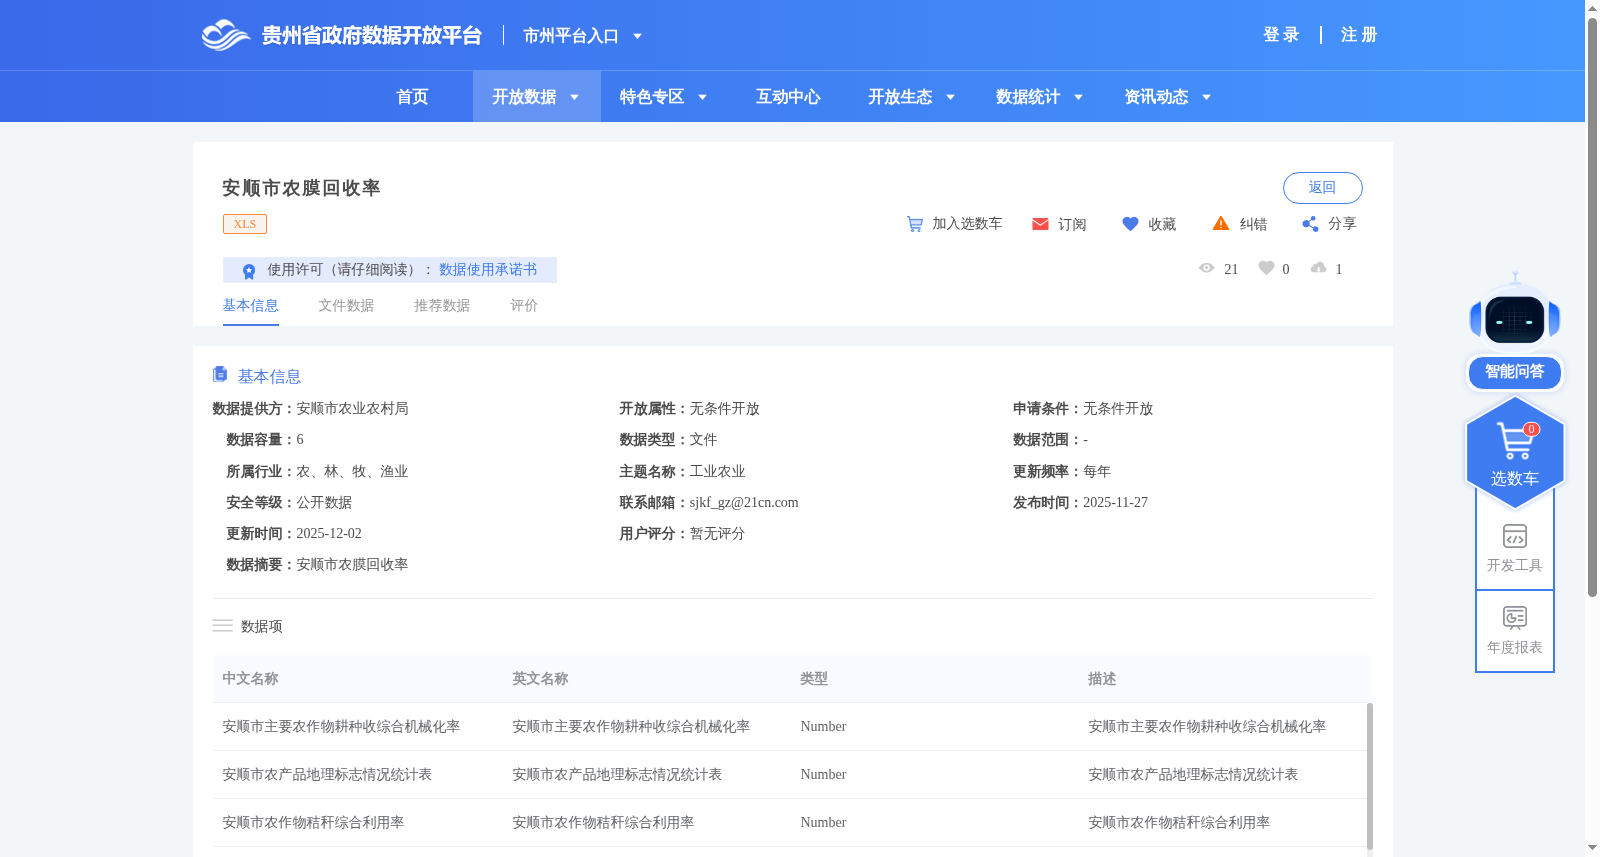Click the shopping cart icon beside 加入选数车

point(915,224)
